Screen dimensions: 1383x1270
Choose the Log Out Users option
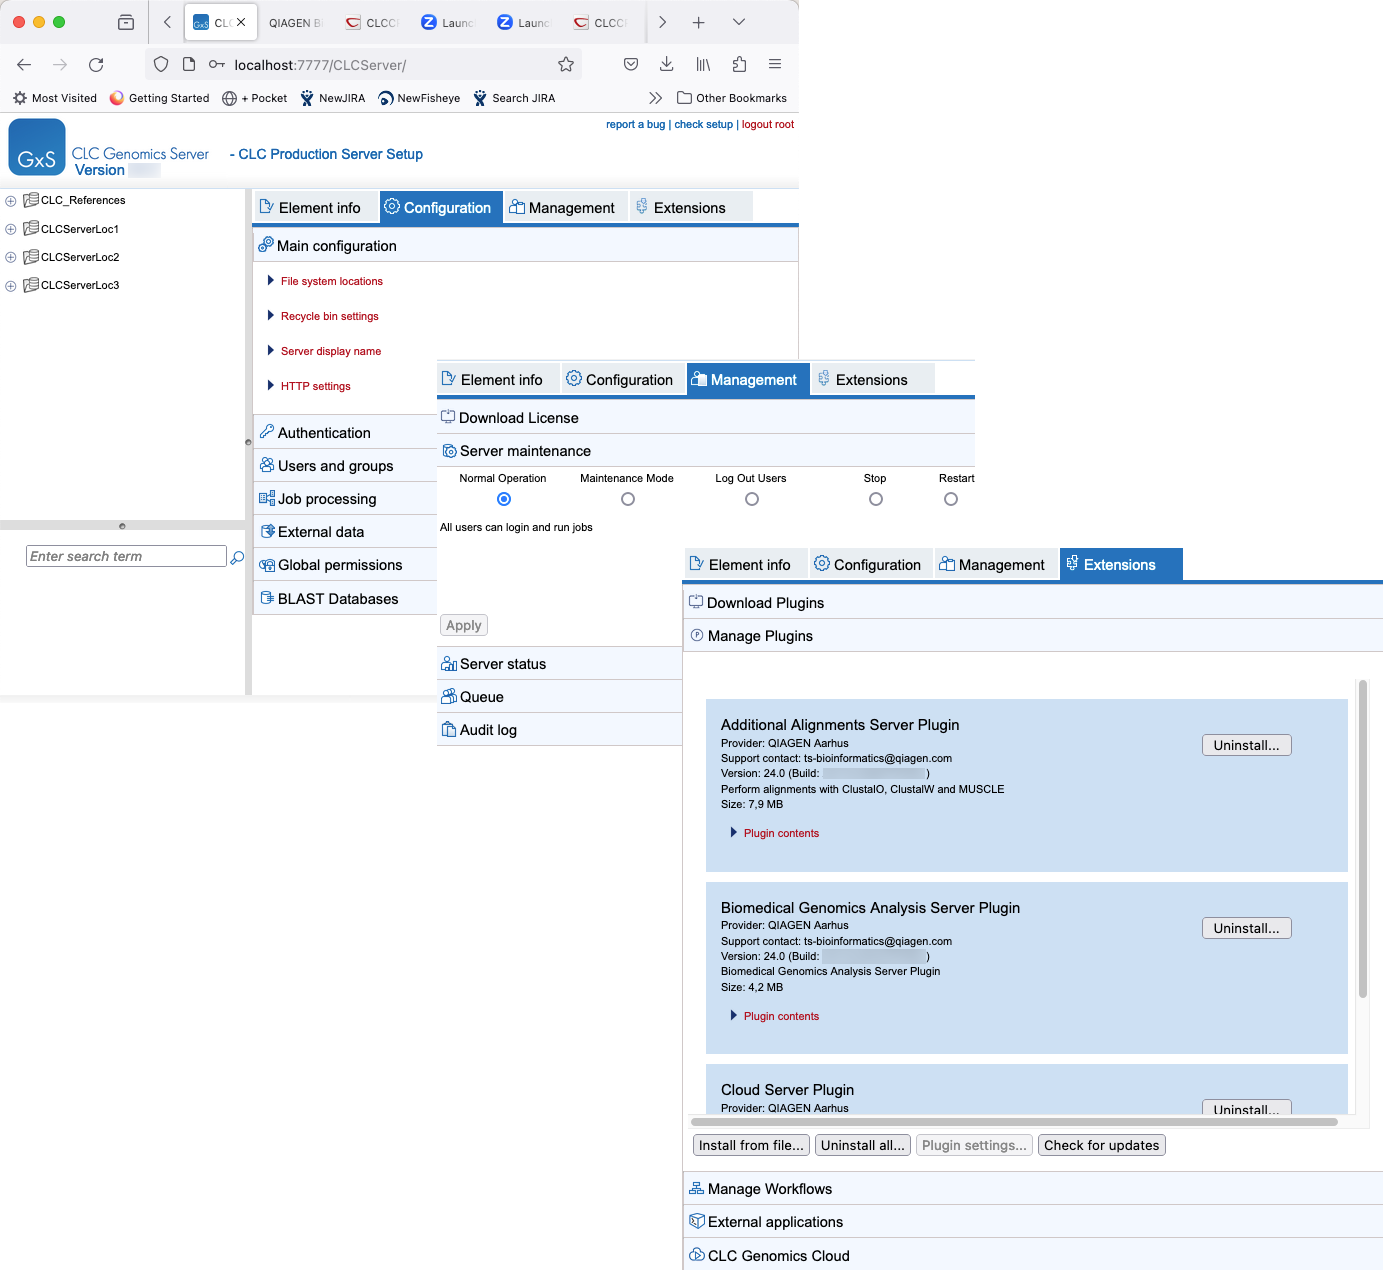pos(751,499)
